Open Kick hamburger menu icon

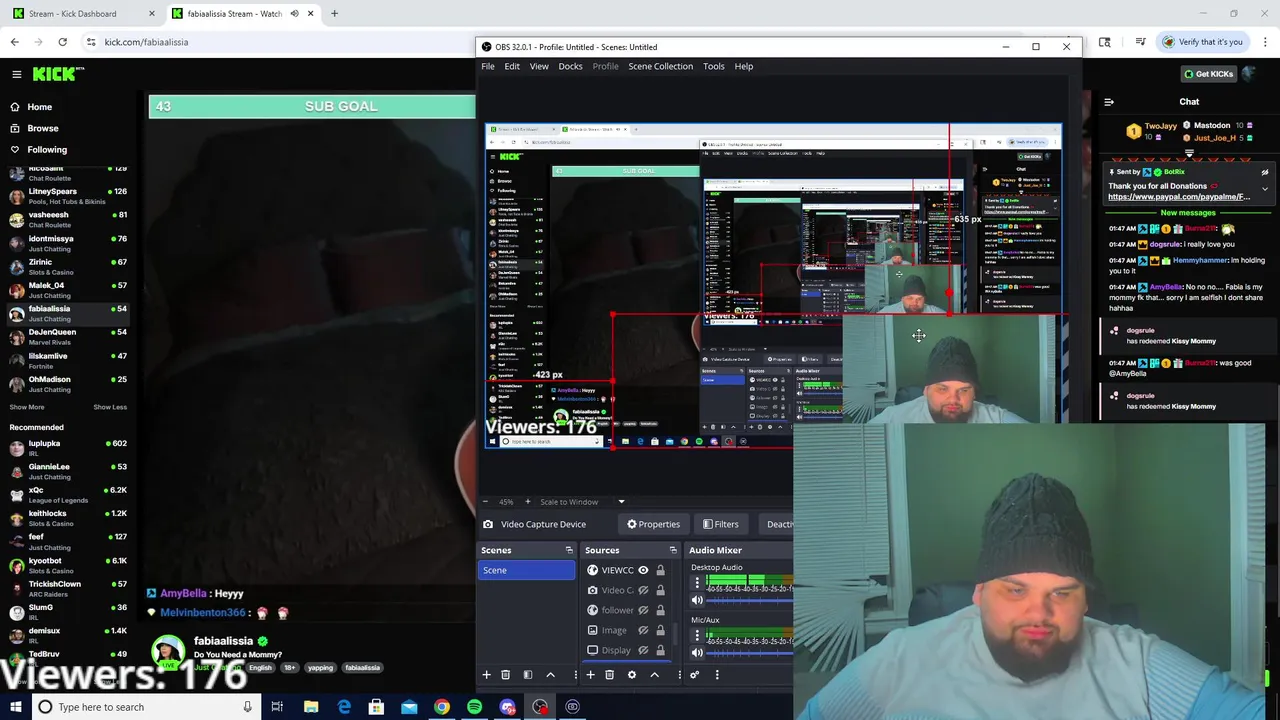point(16,74)
